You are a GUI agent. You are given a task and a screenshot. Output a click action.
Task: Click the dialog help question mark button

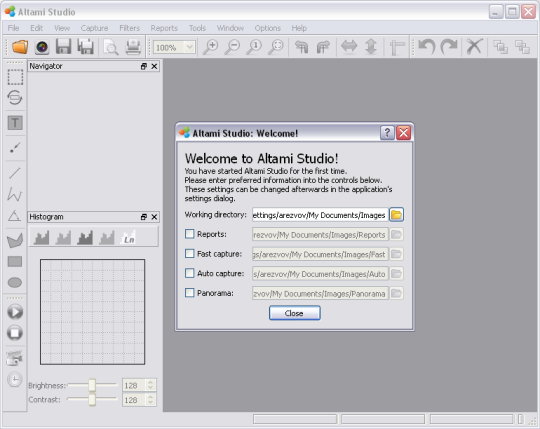click(x=387, y=133)
